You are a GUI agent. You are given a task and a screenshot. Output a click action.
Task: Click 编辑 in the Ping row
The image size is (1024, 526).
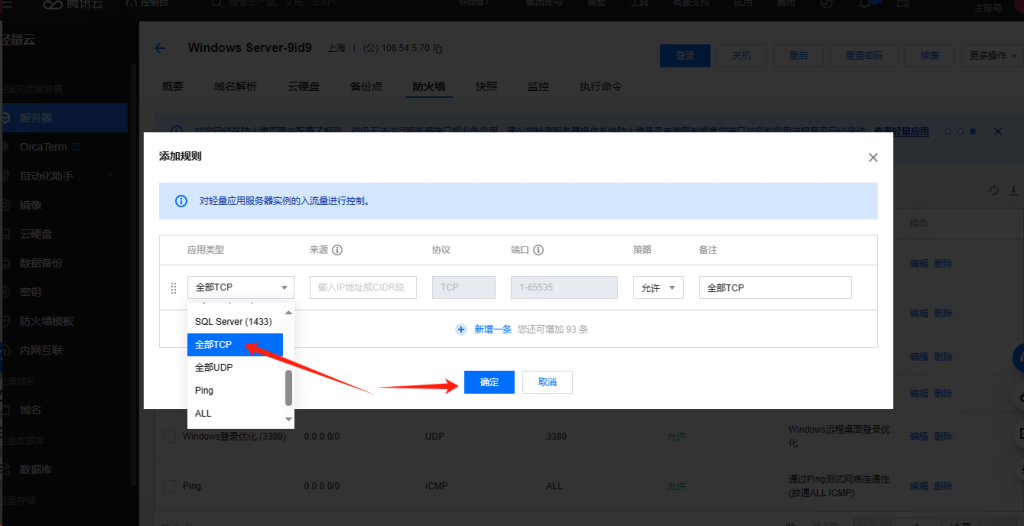point(918,486)
